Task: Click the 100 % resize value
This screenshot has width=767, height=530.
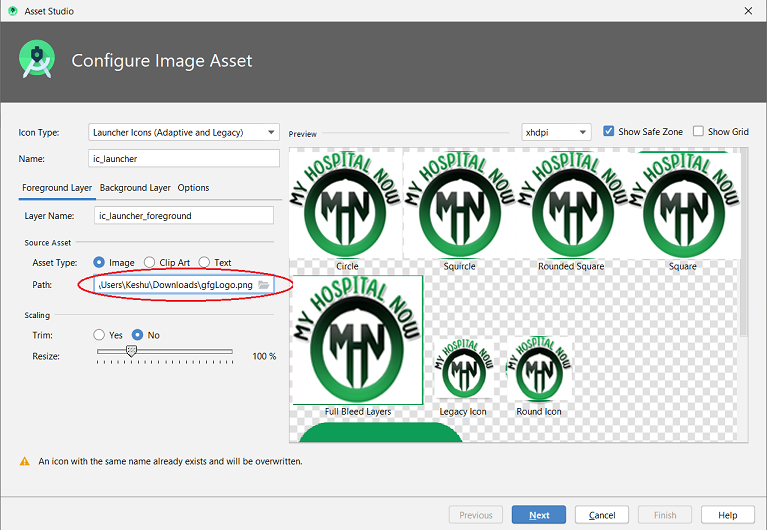Action: click(264, 356)
